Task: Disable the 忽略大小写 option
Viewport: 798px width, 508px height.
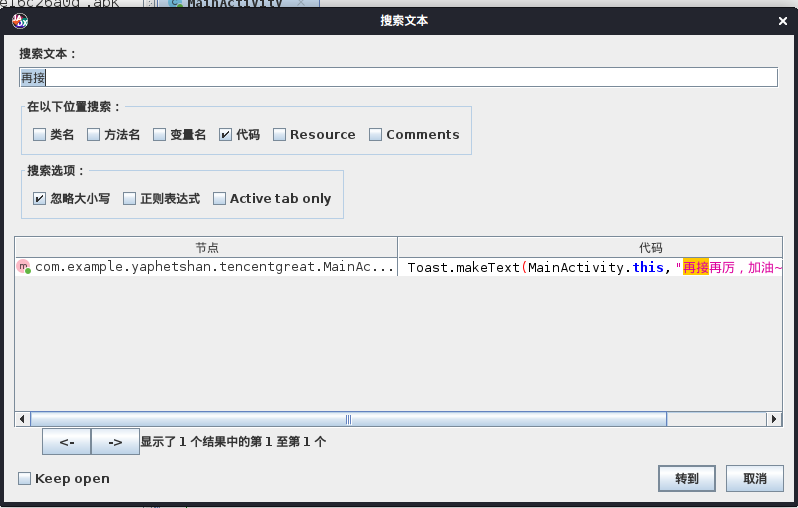Action: click(x=39, y=199)
